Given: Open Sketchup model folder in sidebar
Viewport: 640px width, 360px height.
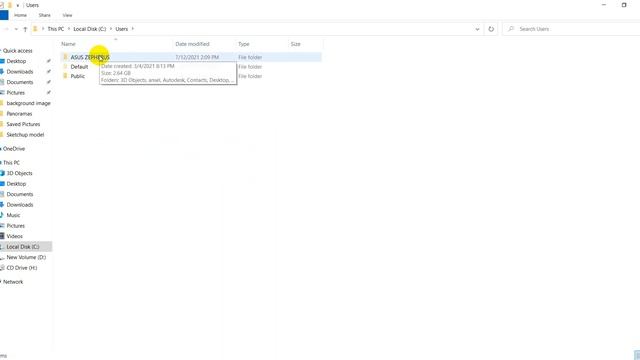Looking at the screenshot, I should click(25, 135).
